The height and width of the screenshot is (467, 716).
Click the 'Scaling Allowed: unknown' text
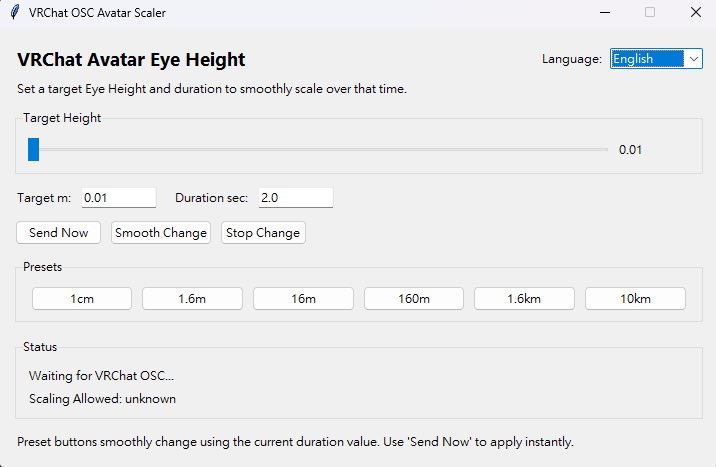click(x=102, y=399)
